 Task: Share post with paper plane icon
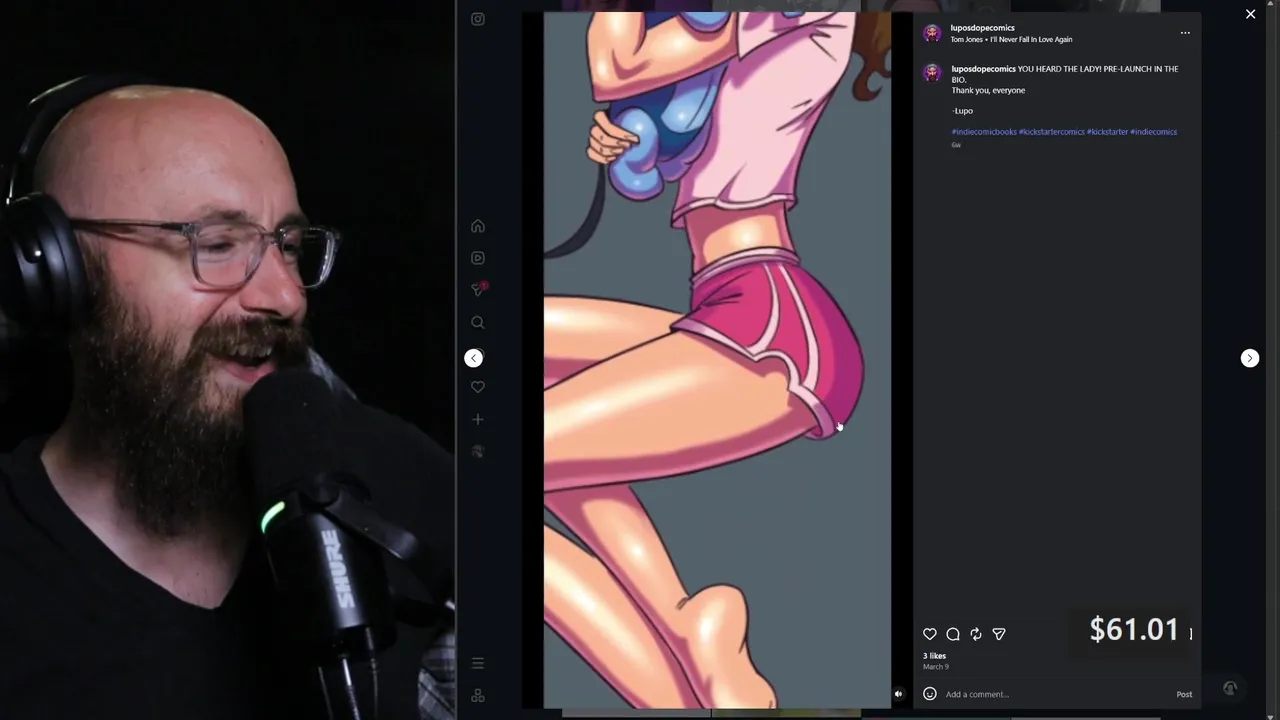tap(999, 634)
